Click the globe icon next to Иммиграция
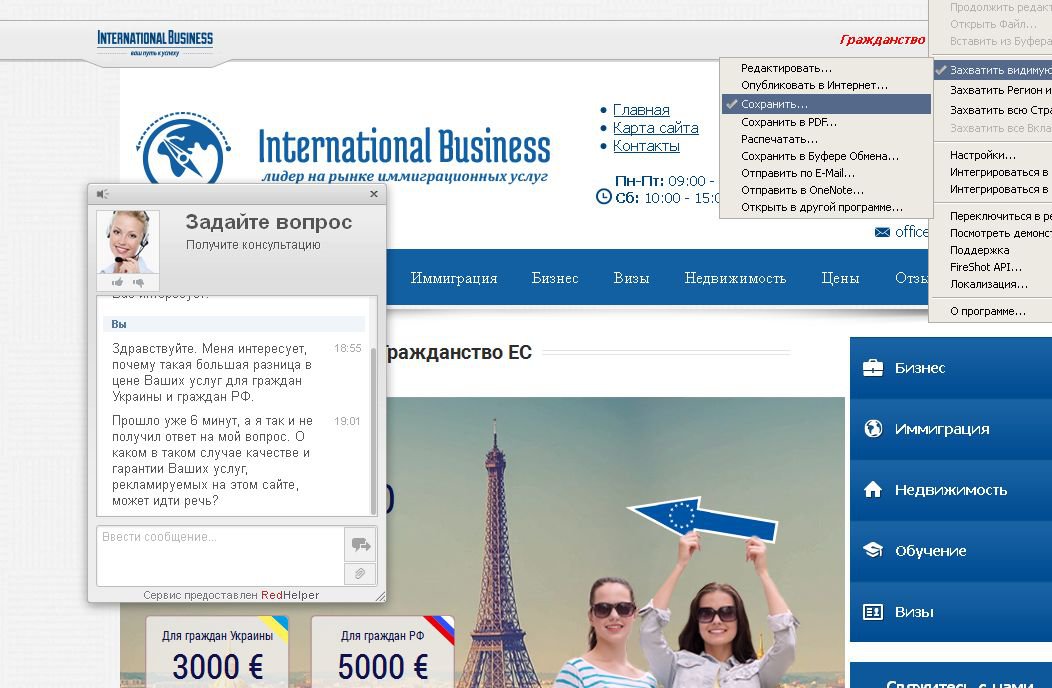The height and width of the screenshot is (688, 1052). coord(873,429)
